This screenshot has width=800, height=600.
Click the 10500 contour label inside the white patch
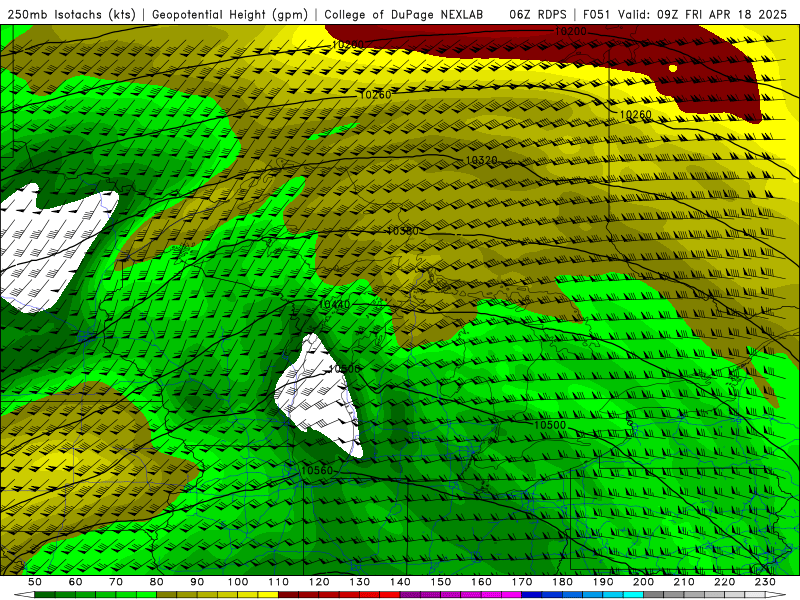point(344,369)
